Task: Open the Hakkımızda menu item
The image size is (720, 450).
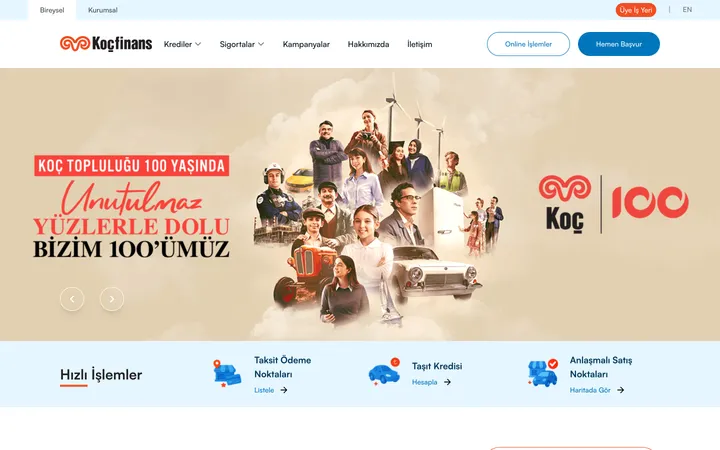Action: point(368,44)
